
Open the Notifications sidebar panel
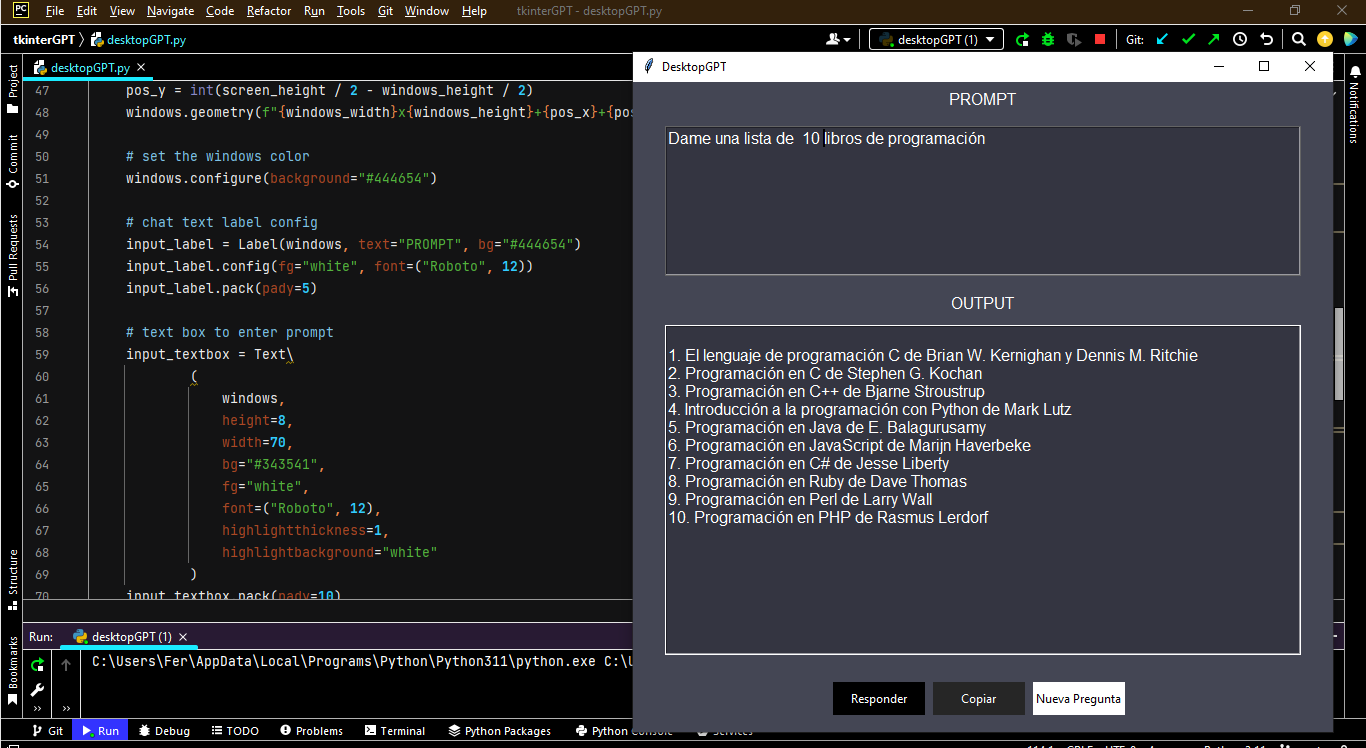coord(1354,106)
